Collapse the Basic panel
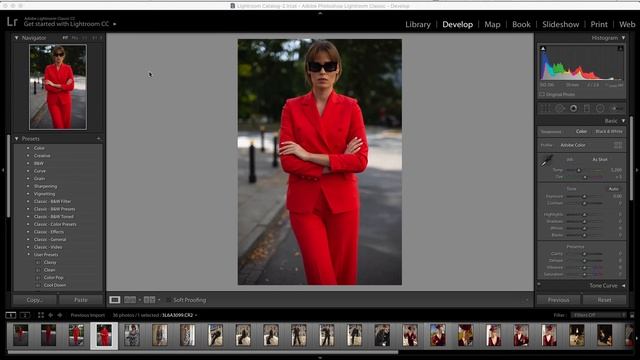The image size is (640, 360). pos(623,121)
